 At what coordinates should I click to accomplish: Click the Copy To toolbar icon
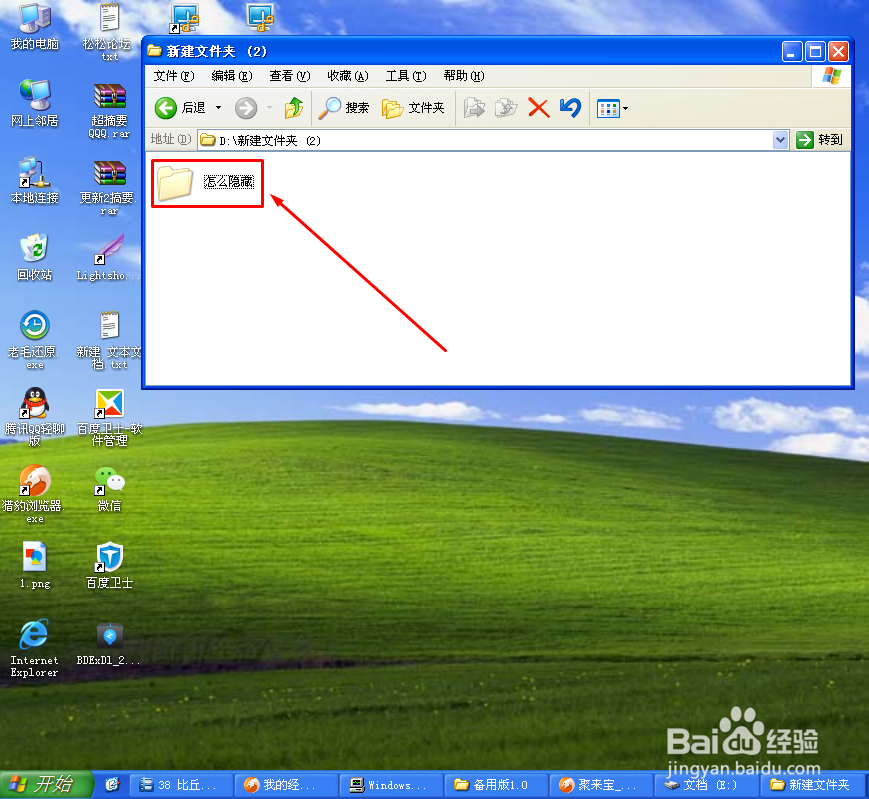(506, 108)
